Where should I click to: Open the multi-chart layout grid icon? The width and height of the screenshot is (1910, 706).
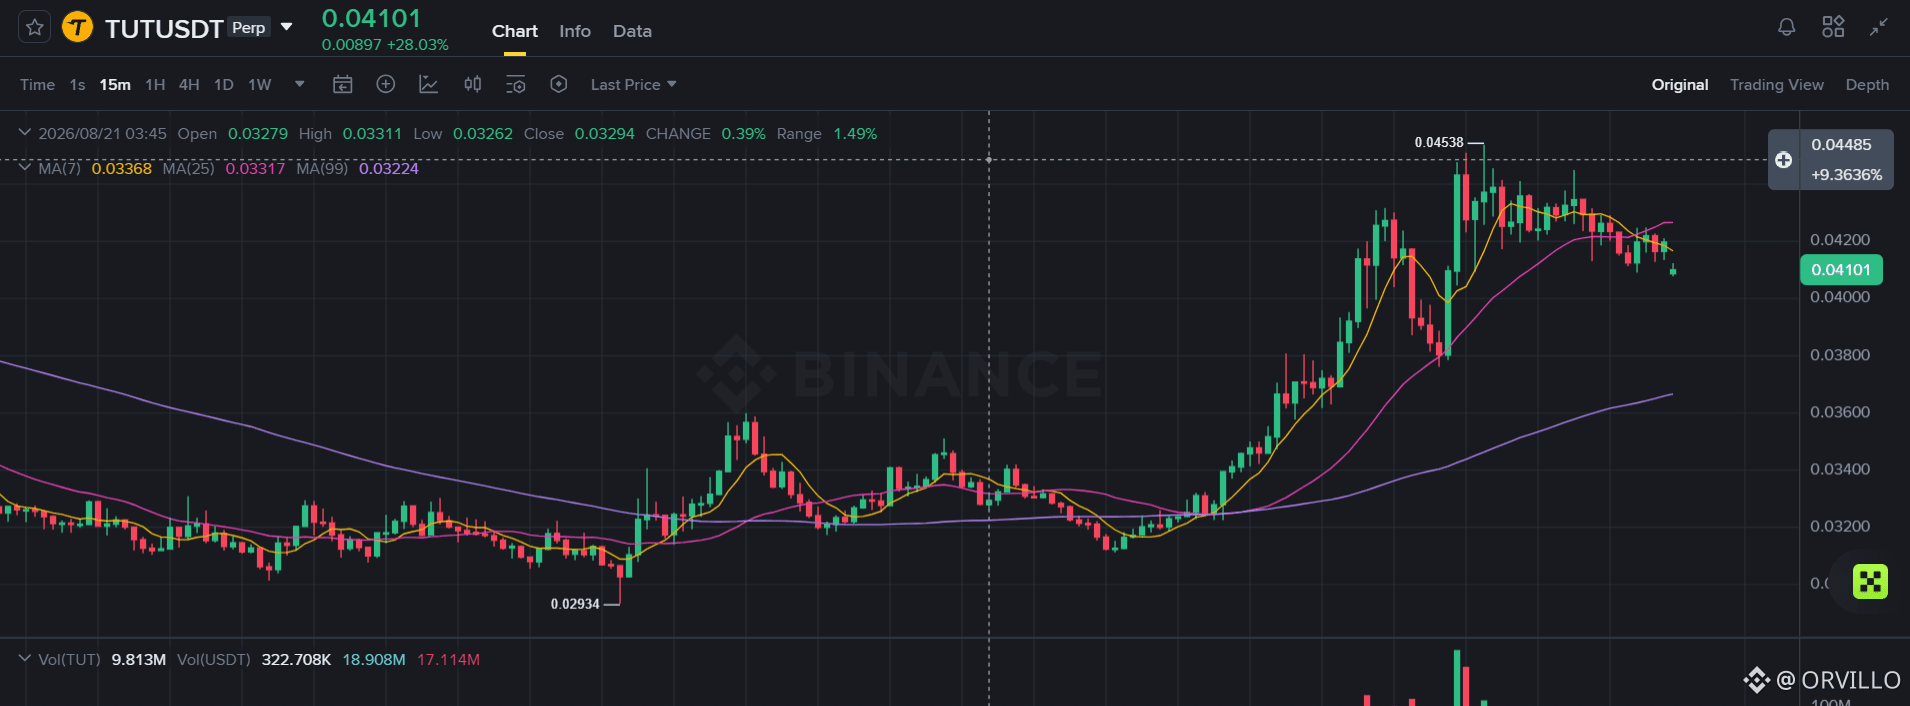pos(1833,27)
